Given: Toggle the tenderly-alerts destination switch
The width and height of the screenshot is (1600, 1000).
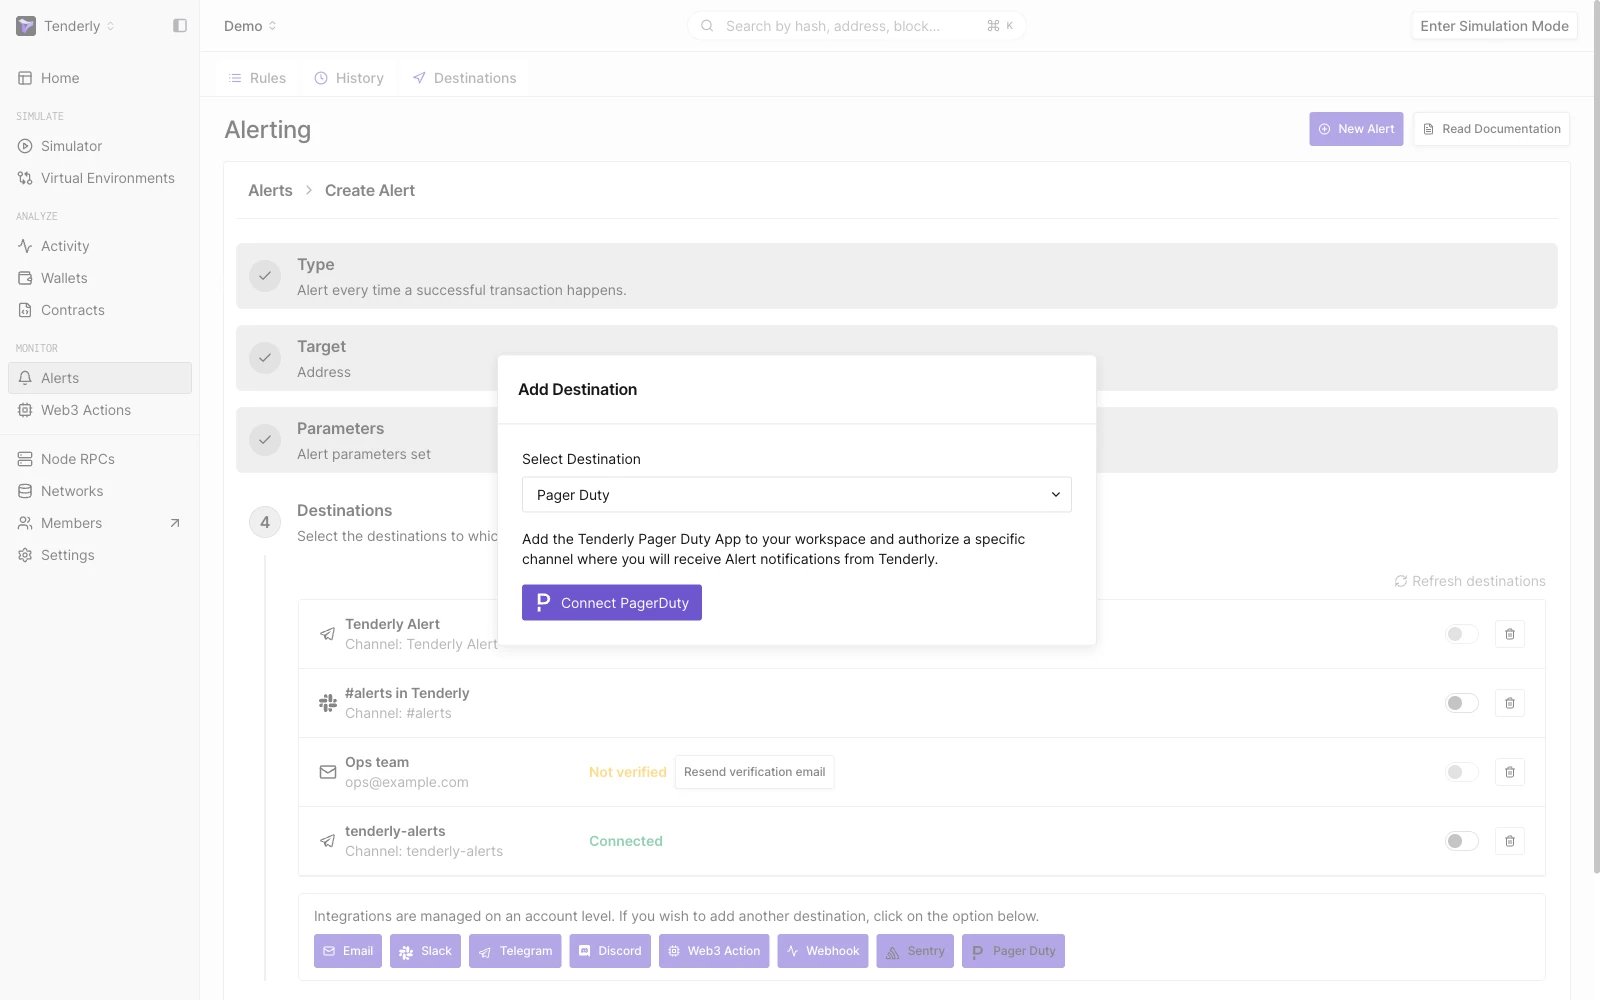Looking at the screenshot, I should click(x=1462, y=841).
